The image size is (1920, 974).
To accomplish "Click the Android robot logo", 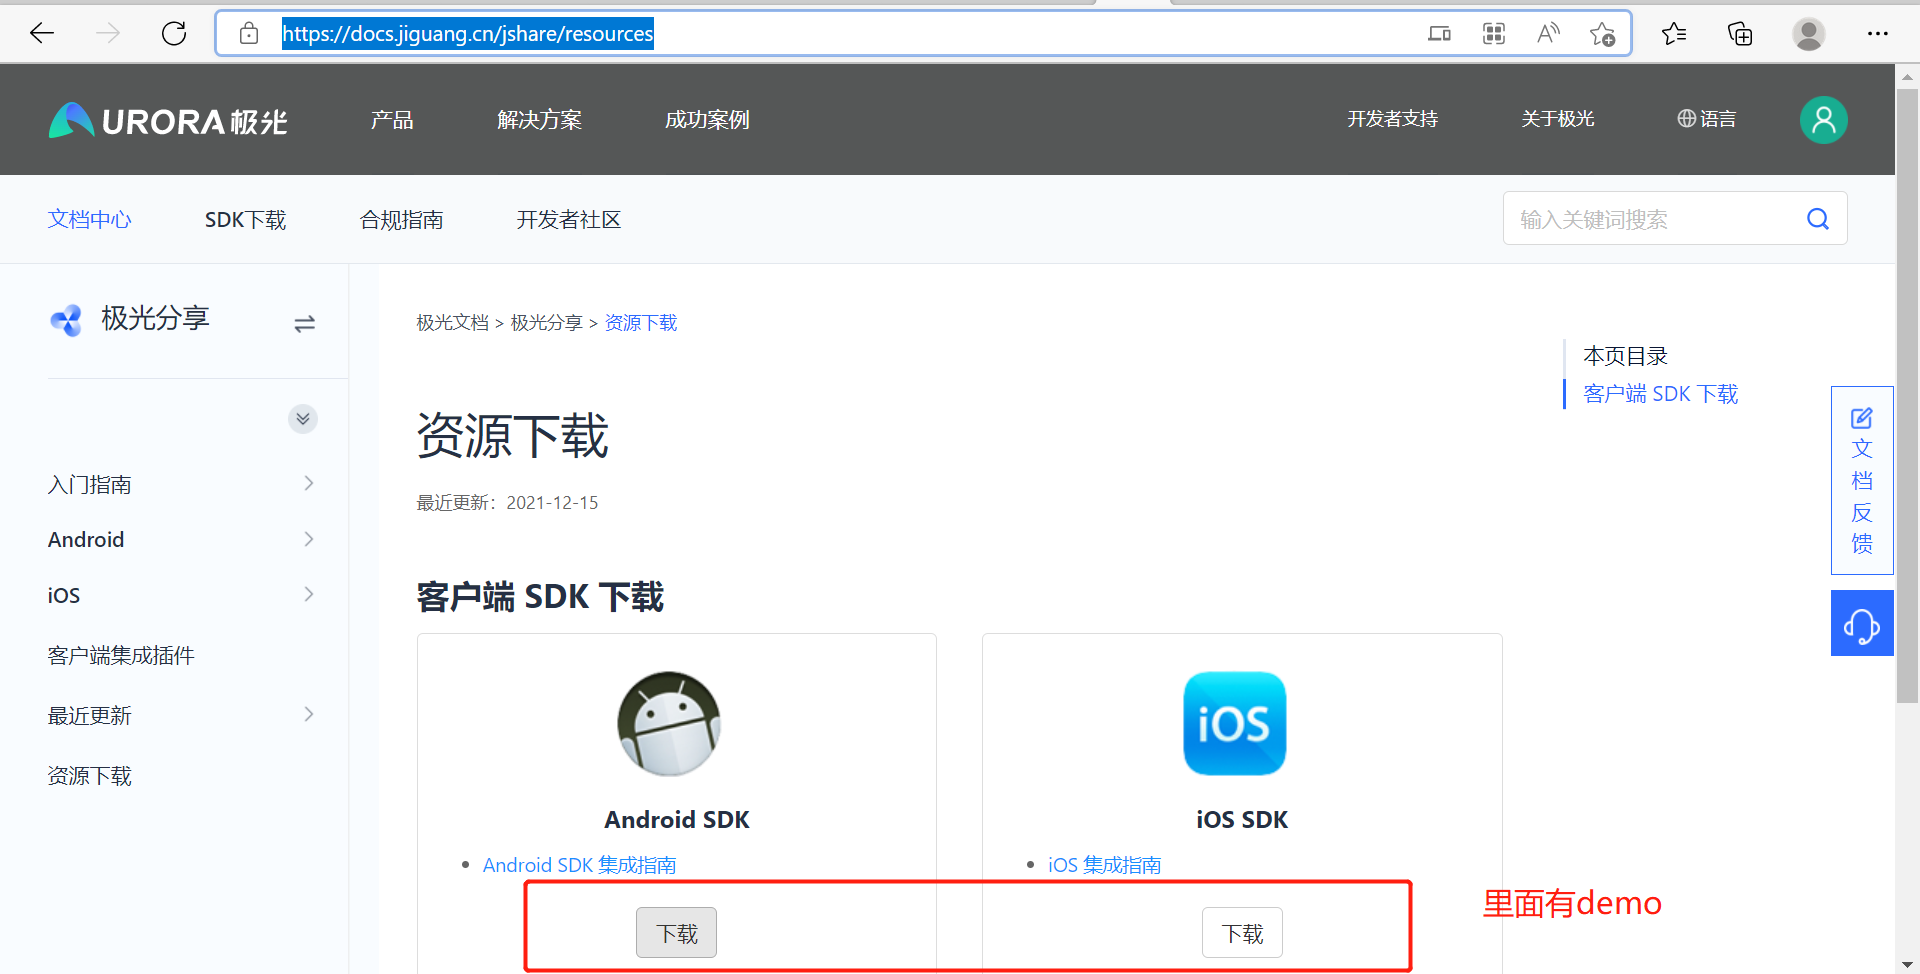I will point(669,723).
